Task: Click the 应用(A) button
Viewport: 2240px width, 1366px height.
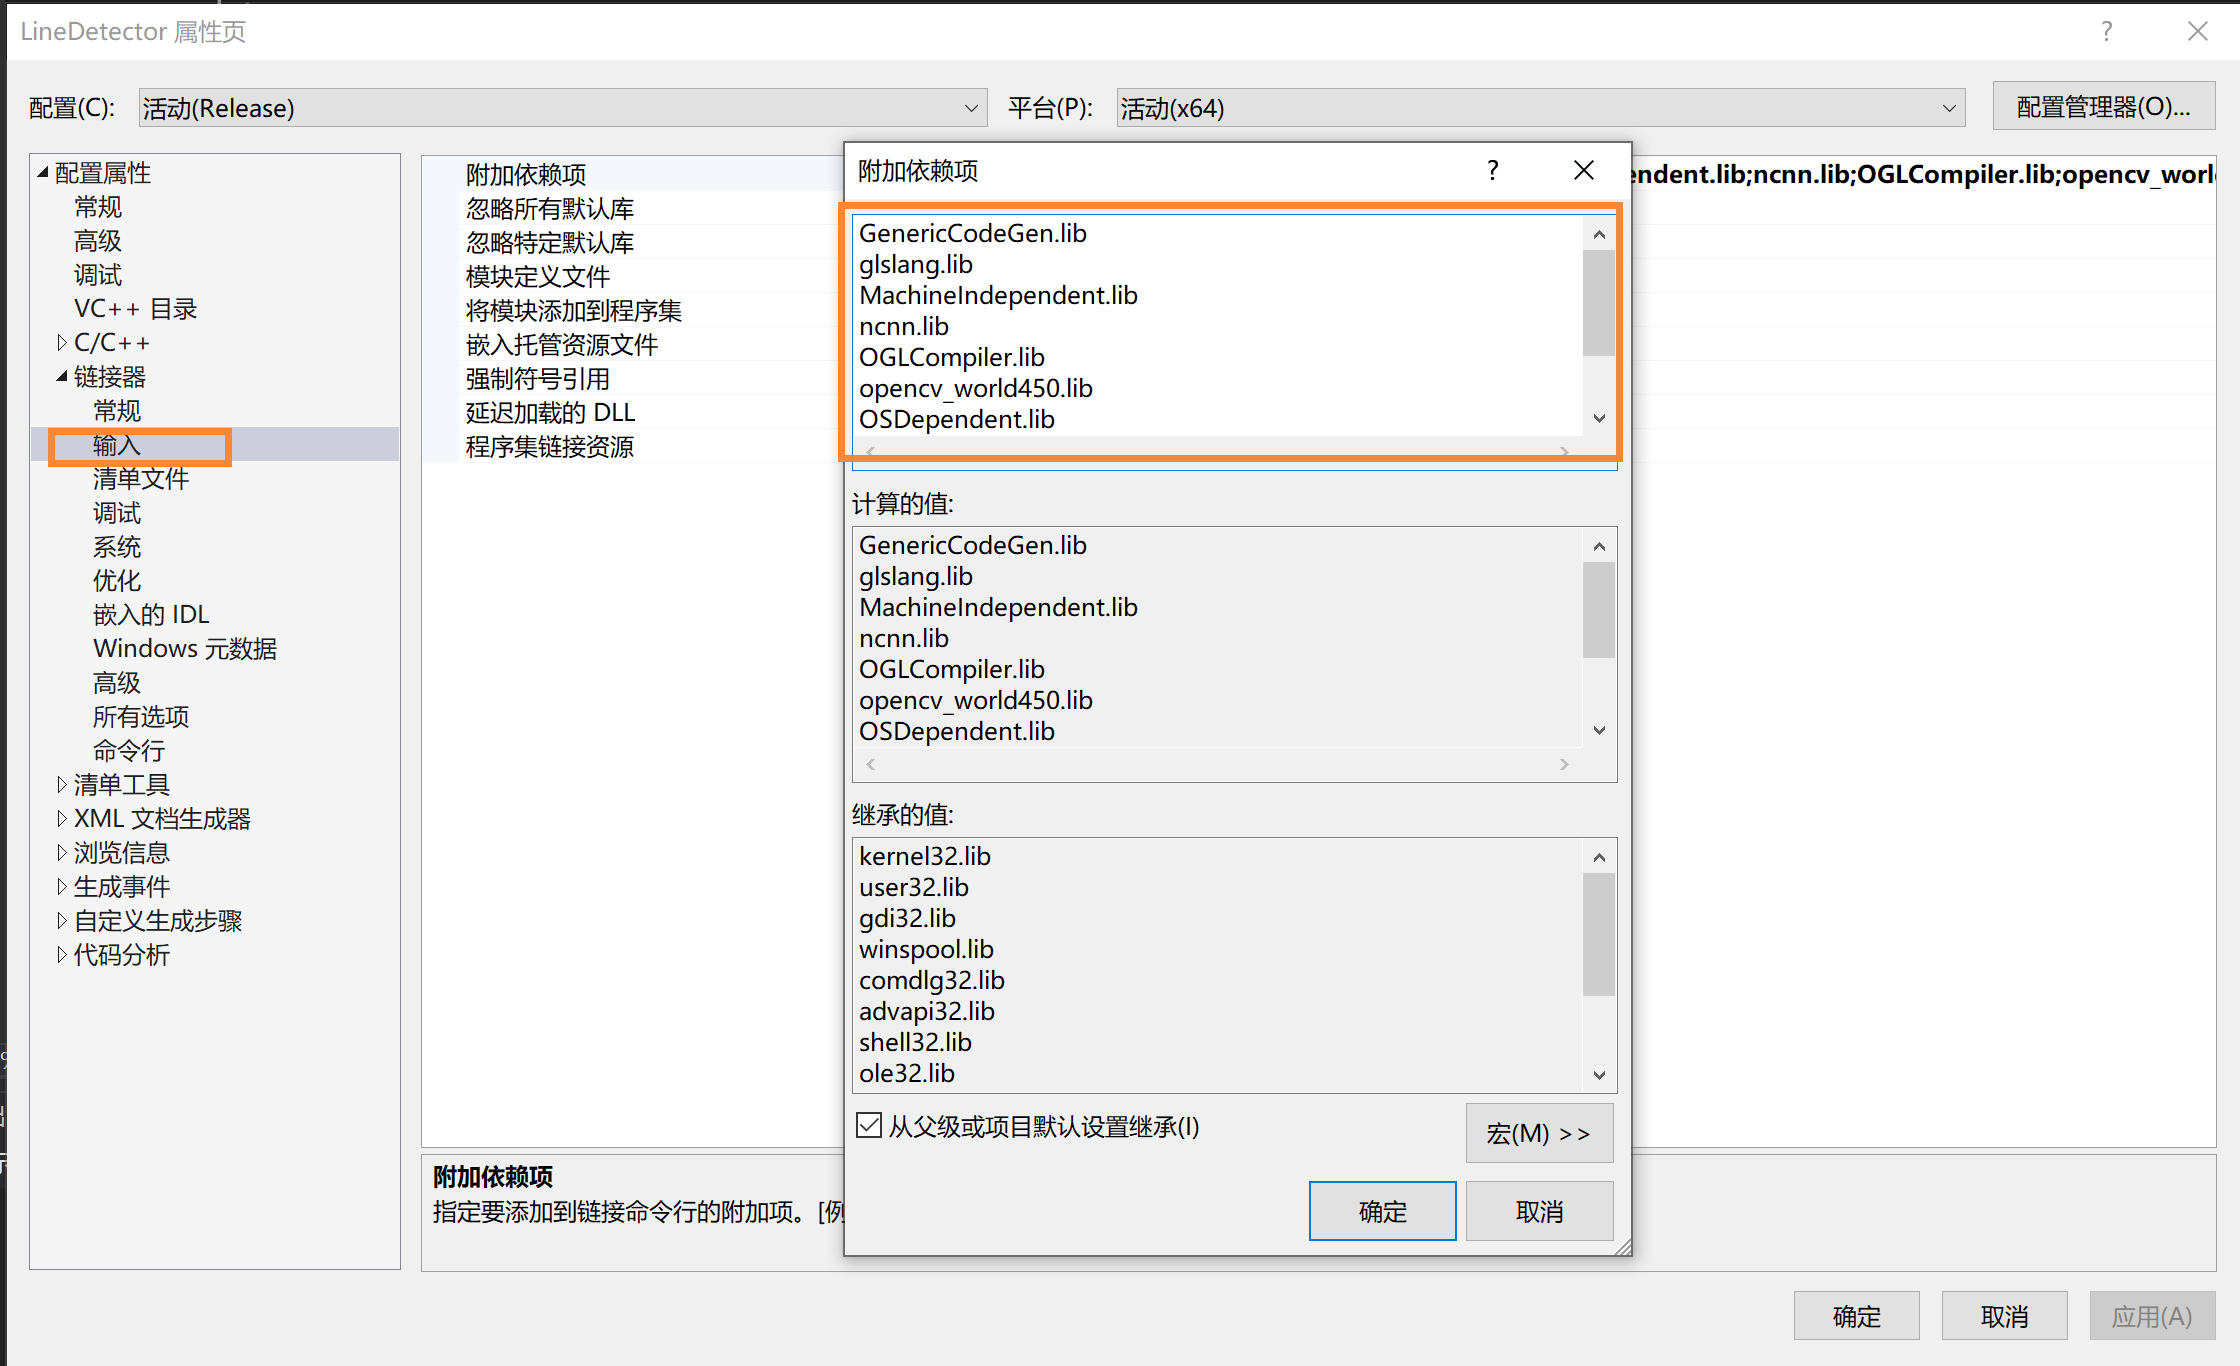Action: coord(2152,1316)
